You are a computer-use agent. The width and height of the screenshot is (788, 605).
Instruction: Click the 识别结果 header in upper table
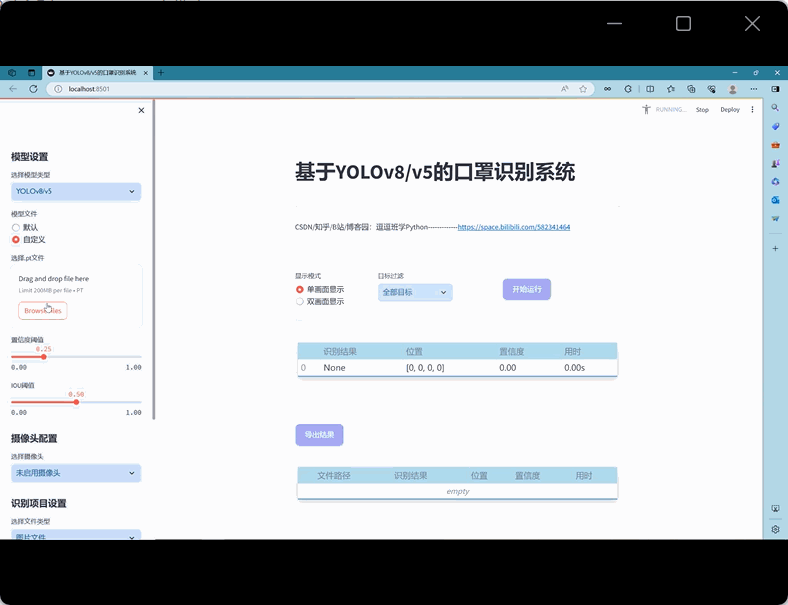pyautogui.click(x=340, y=352)
